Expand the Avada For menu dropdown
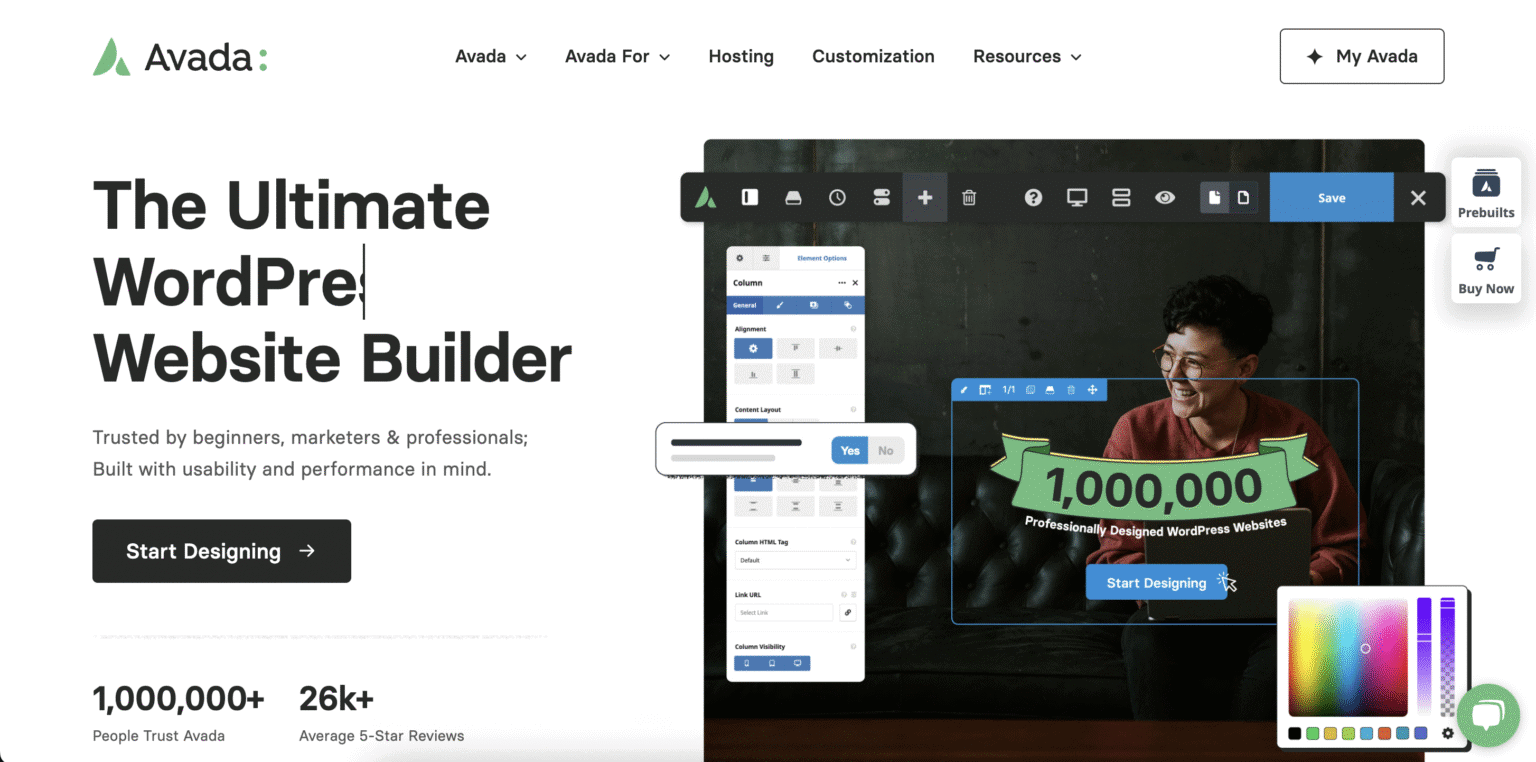 pyautogui.click(x=617, y=57)
